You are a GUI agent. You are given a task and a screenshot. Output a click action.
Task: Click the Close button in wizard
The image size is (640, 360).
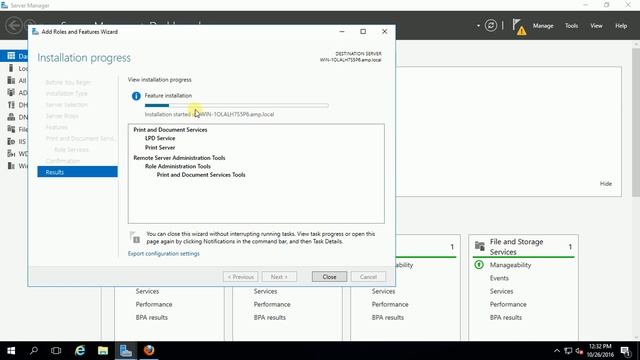[x=329, y=277]
